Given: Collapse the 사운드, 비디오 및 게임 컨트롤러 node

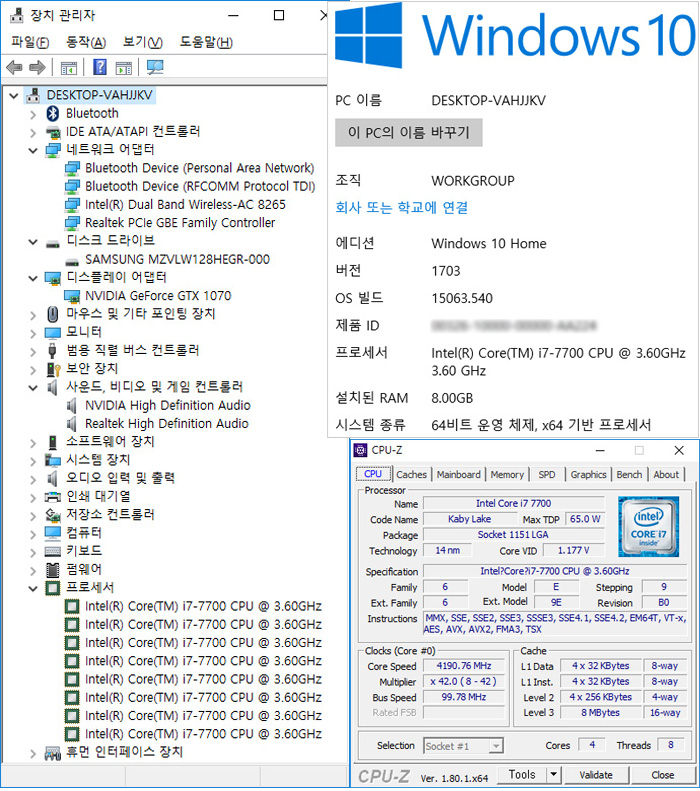Looking at the screenshot, I should (x=33, y=387).
